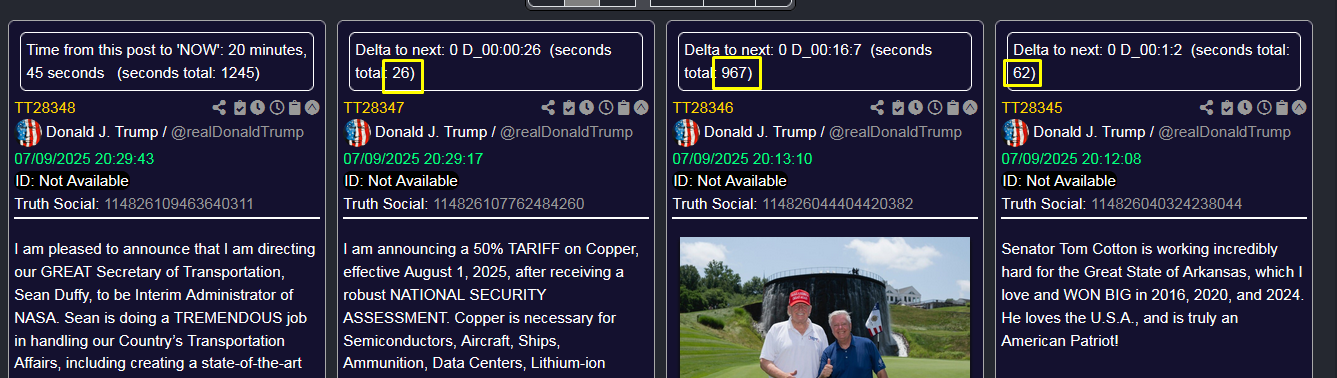Click the outlined clock icon on TT28345
Screen dimensions: 1337x378
[1263, 108]
